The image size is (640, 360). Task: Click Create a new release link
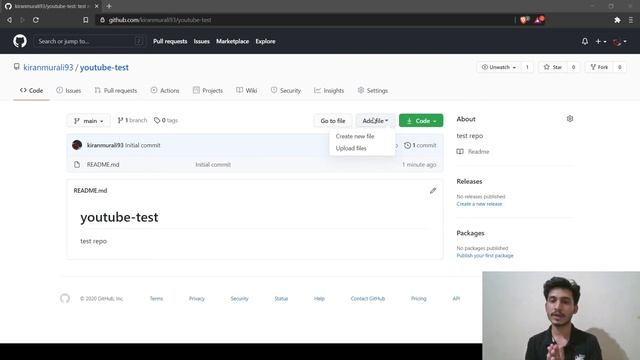tap(479, 204)
